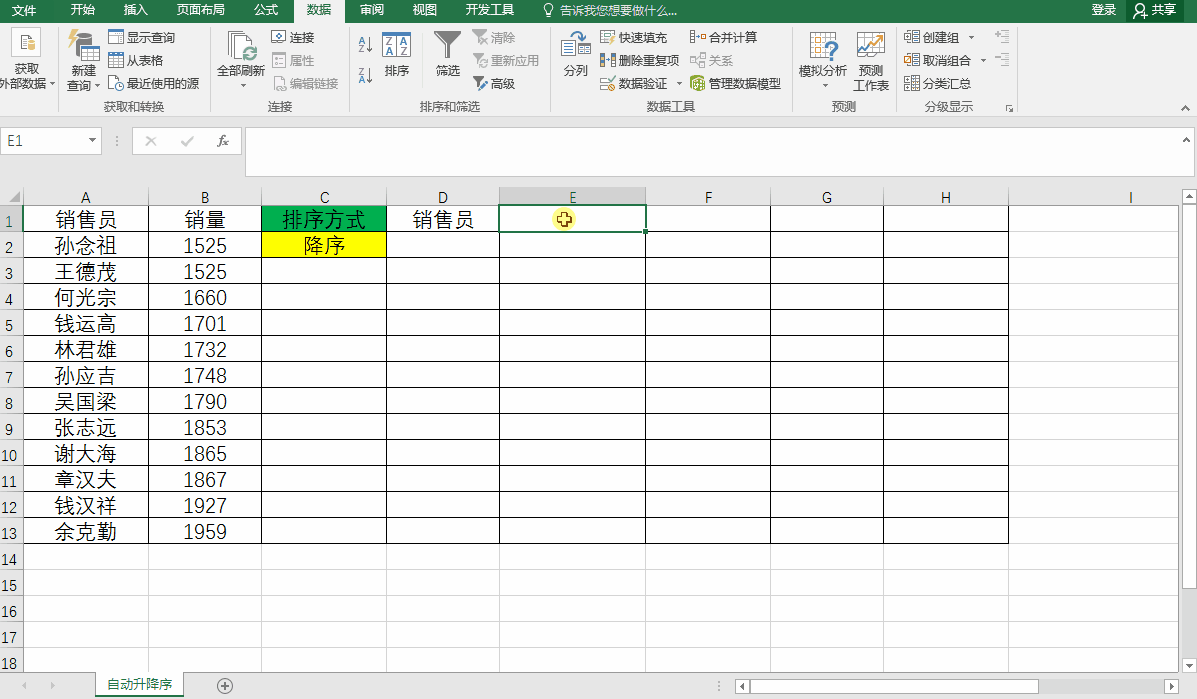
Task: Switch to the View tab
Action: pos(424,10)
